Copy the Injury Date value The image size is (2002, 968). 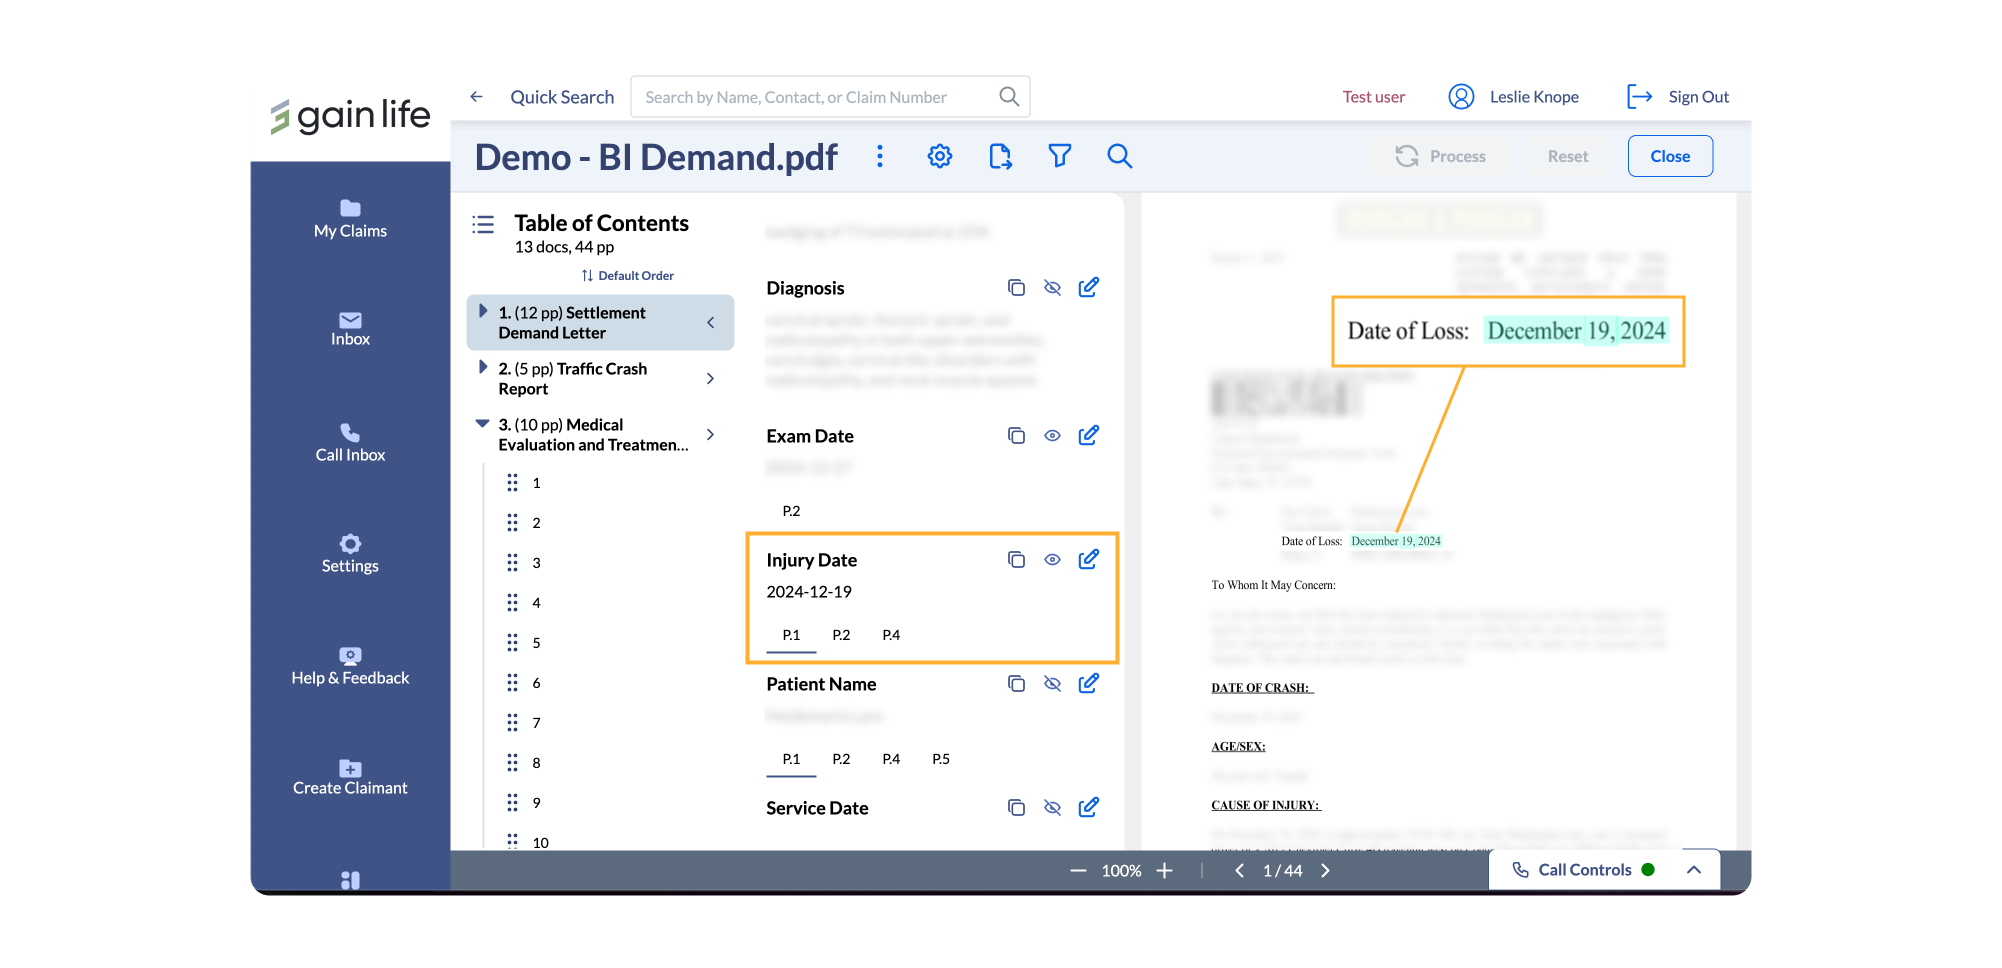[x=1016, y=560]
